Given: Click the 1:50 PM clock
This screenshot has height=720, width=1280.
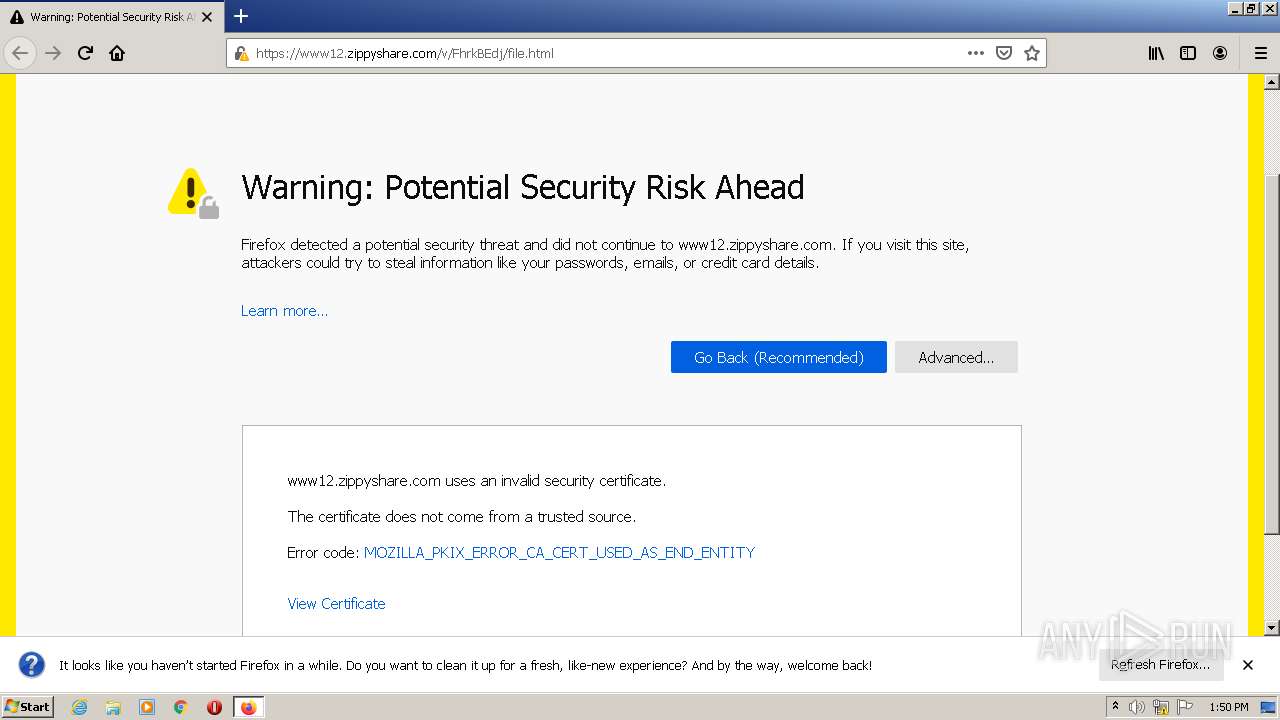Looking at the screenshot, I should click(1228, 707).
